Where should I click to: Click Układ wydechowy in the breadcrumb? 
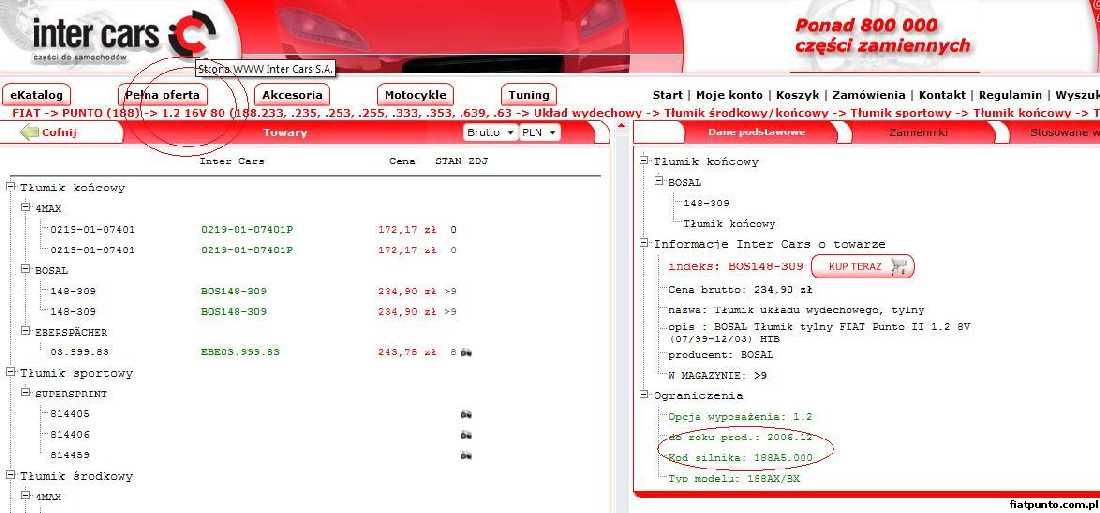tap(587, 113)
